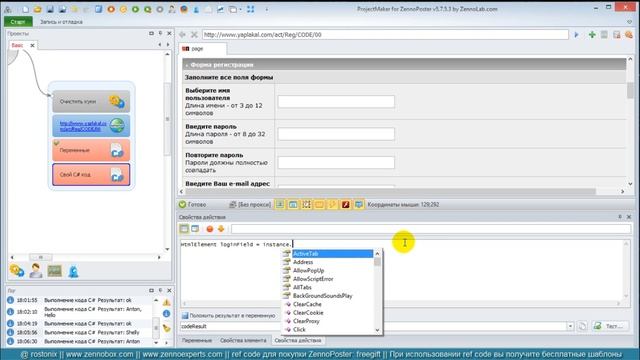Toggle the second yellow status button with window icon
The width and height of the screenshot is (640, 360).
coord(293,204)
